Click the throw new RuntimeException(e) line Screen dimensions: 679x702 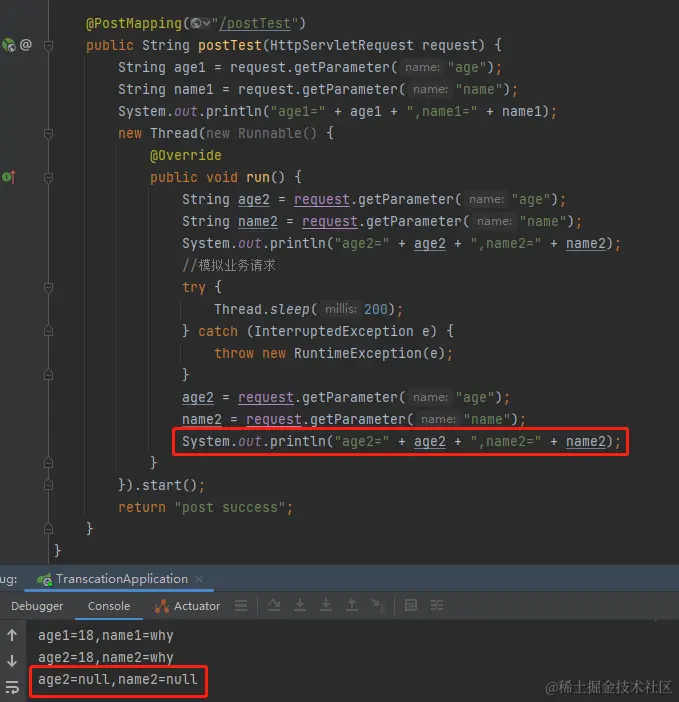[333, 353]
